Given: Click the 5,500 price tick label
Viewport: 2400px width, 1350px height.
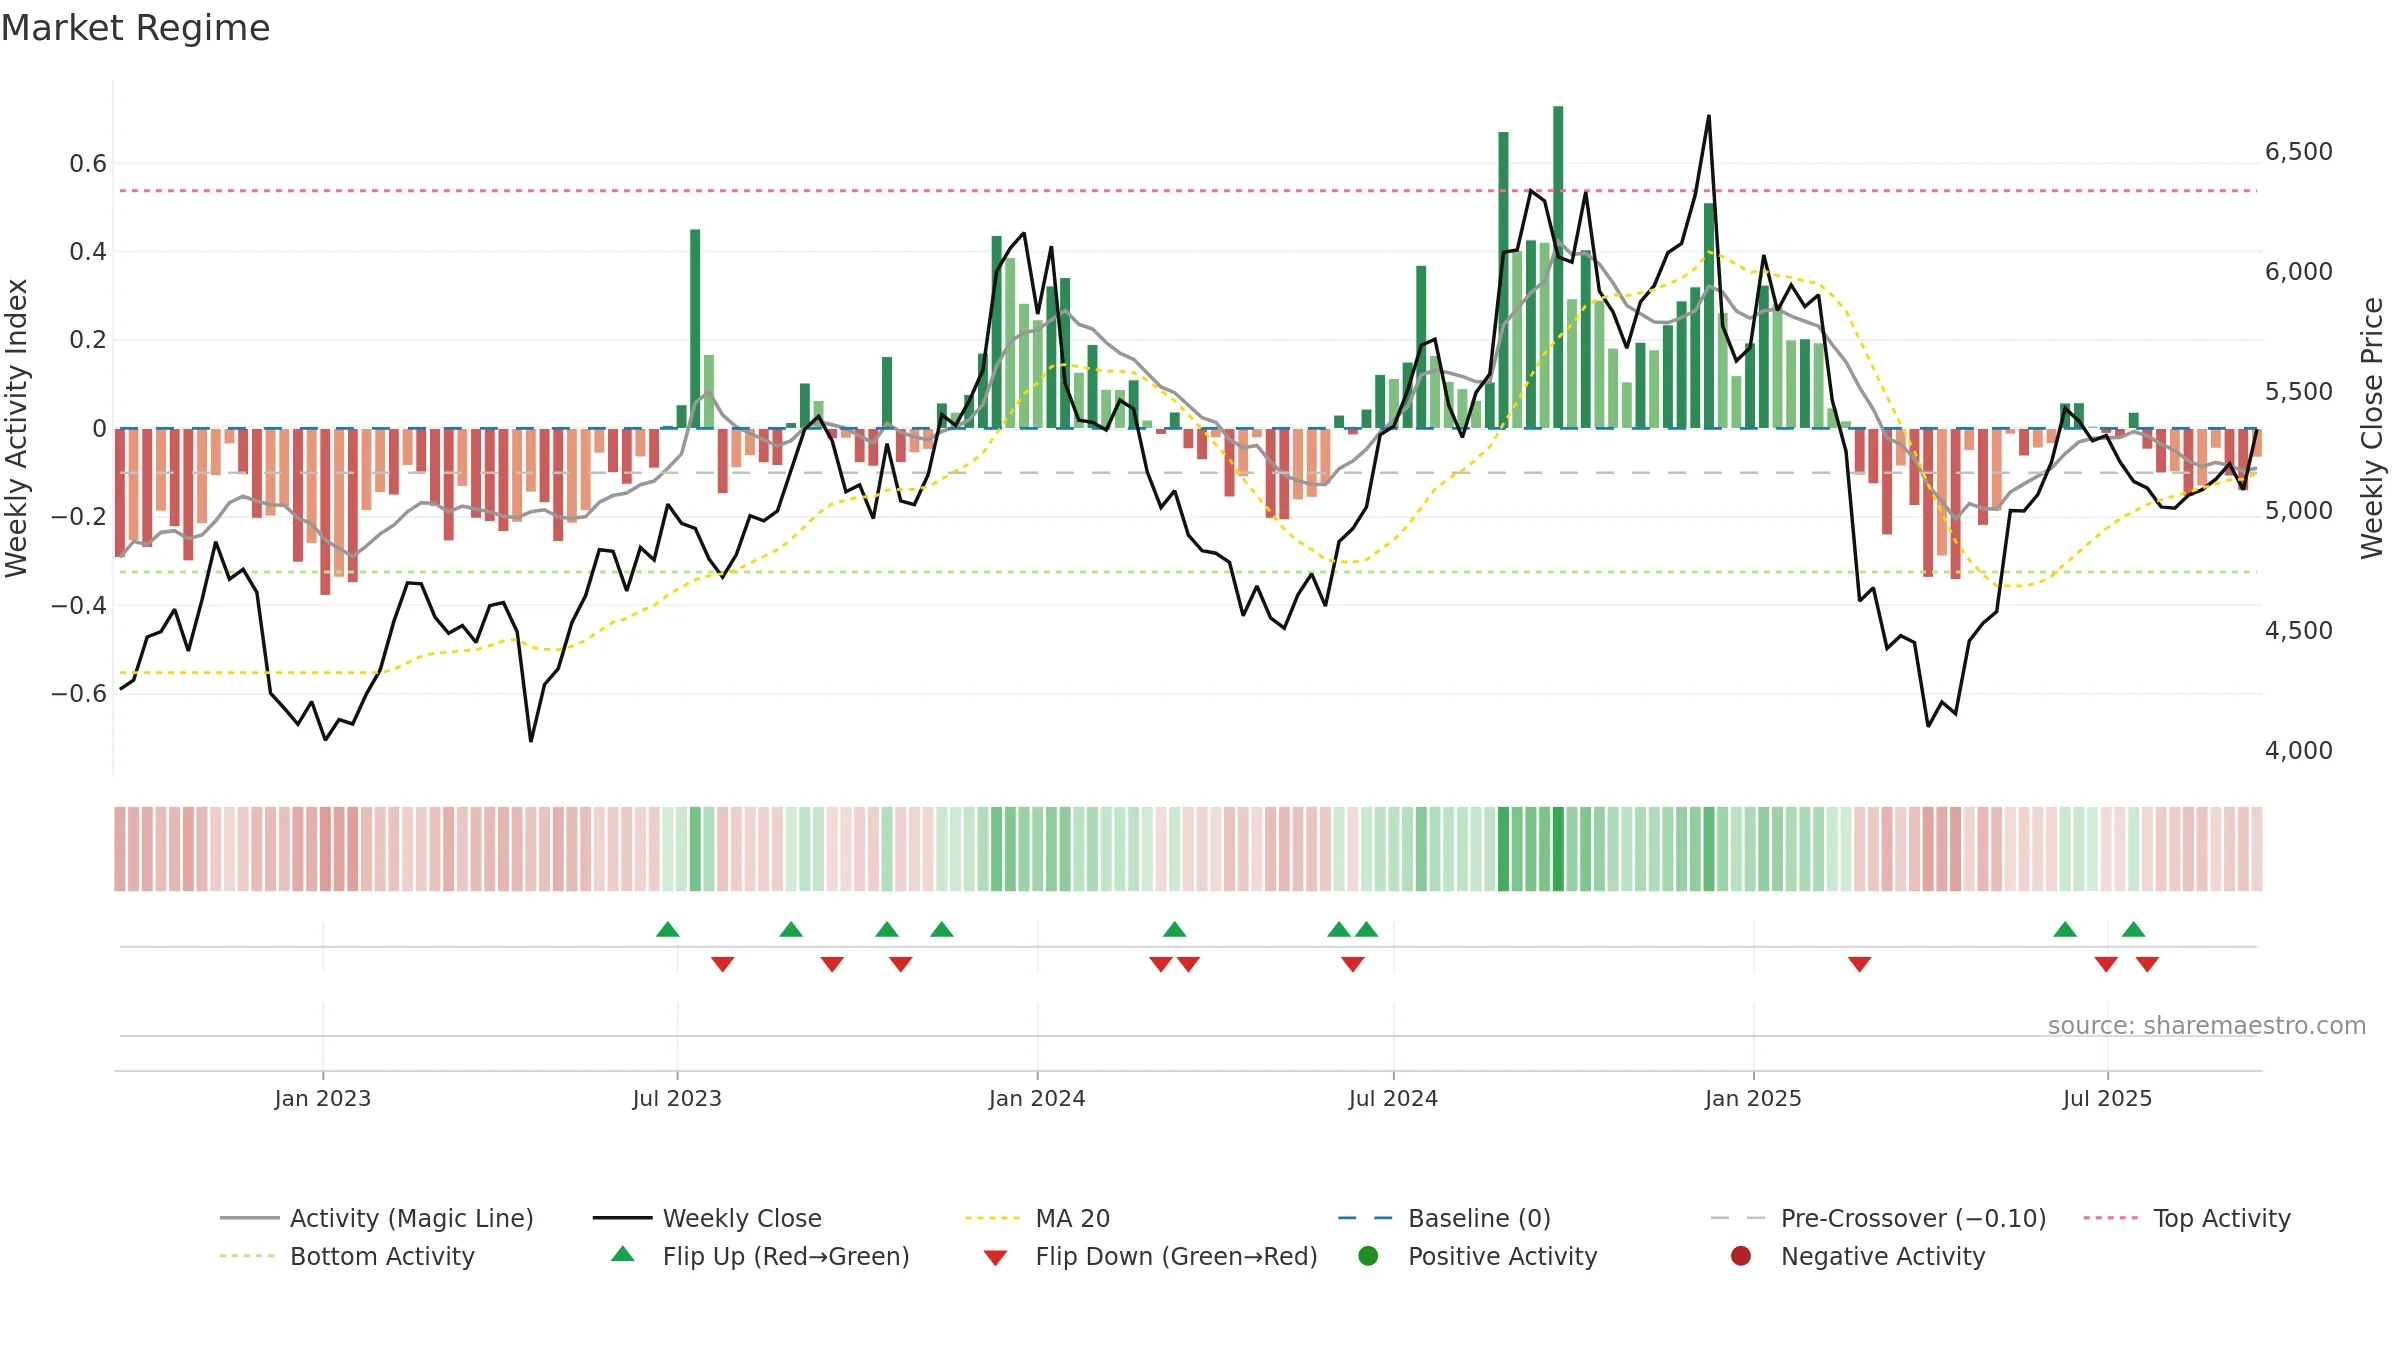Looking at the screenshot, I should pos(2299,392).
